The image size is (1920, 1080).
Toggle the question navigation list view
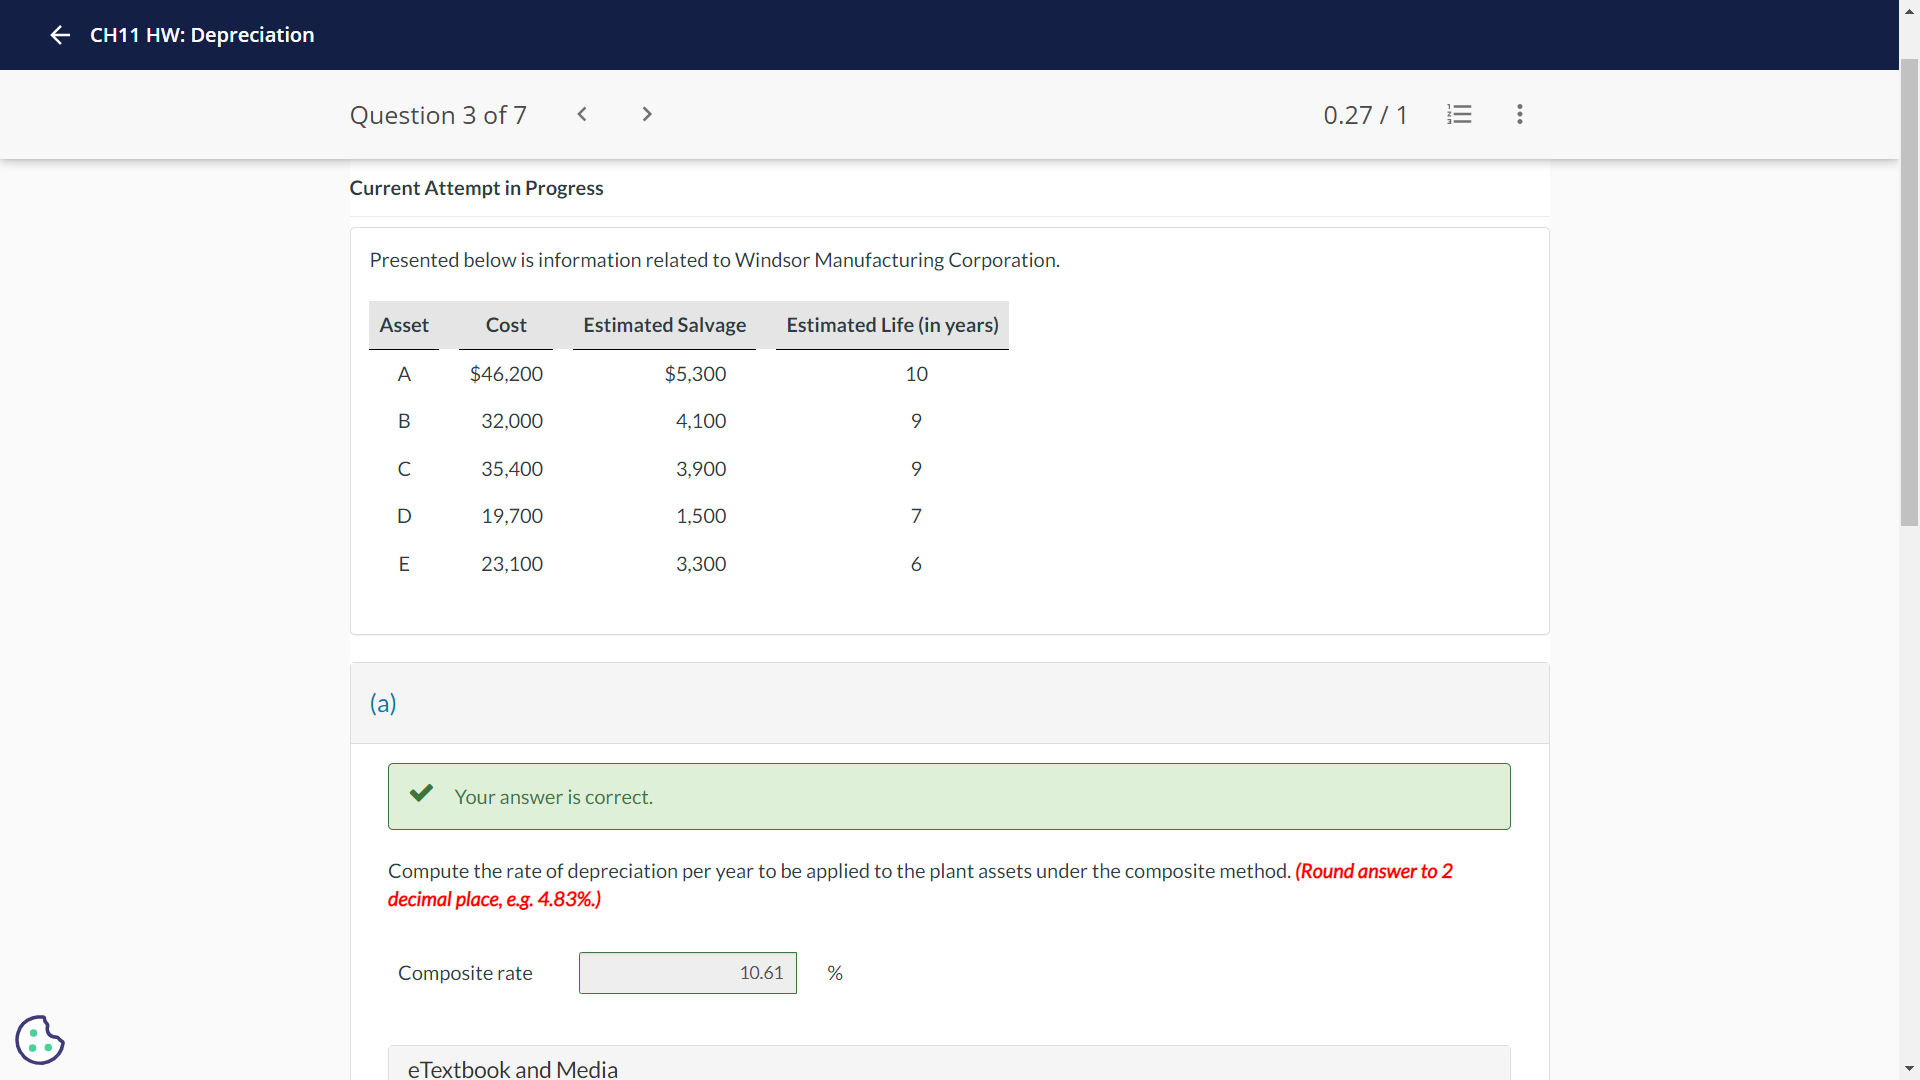click(x=1460, y=115)
